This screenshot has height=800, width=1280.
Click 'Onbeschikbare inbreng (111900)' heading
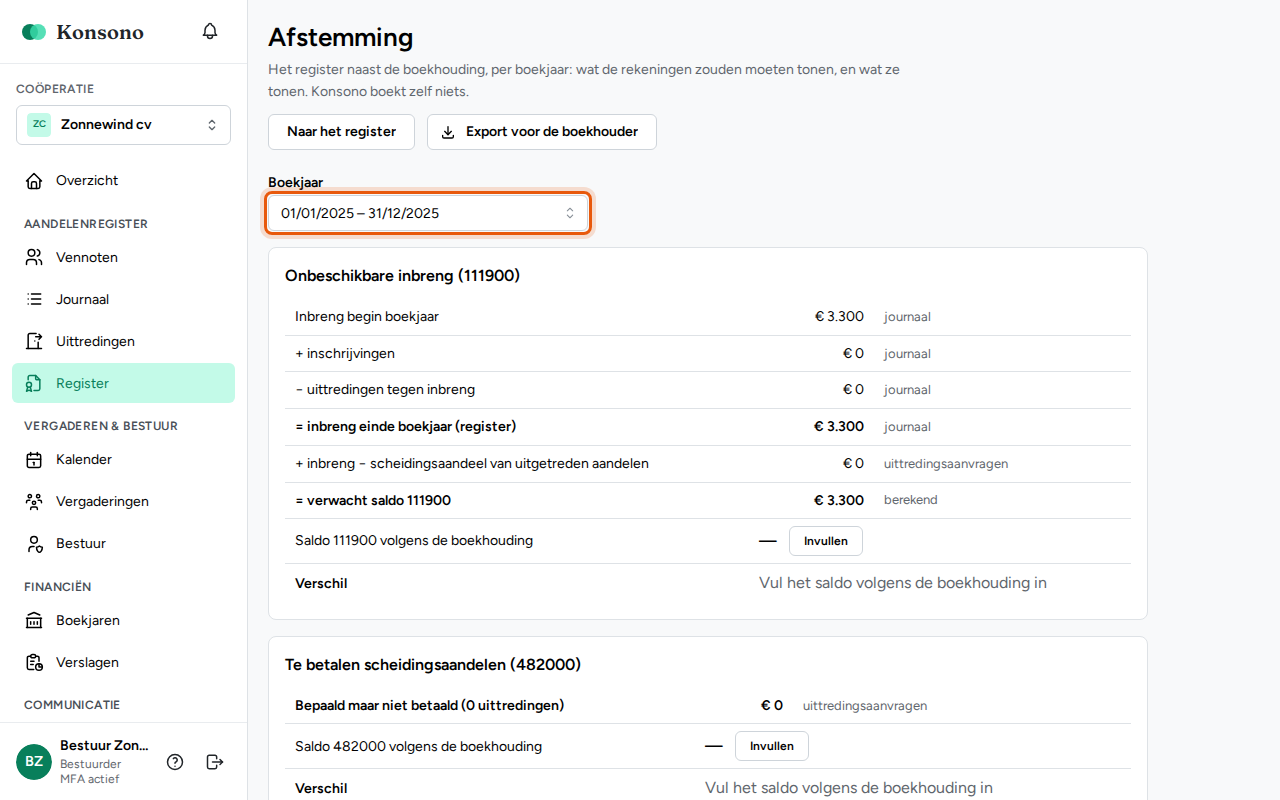coord(403,276)
